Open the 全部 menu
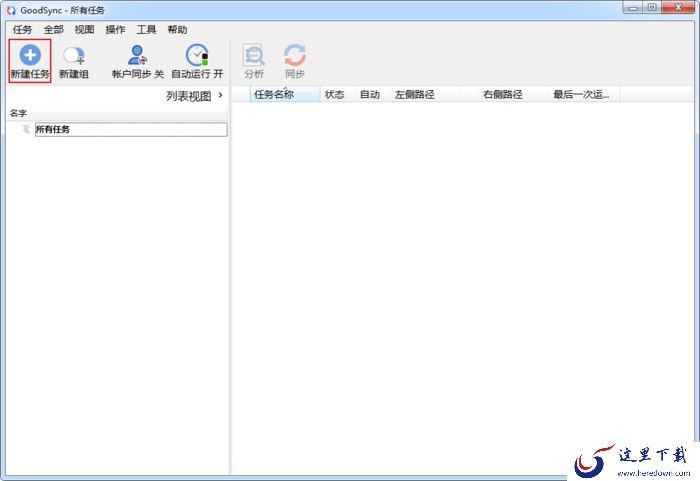 (54, 29)
